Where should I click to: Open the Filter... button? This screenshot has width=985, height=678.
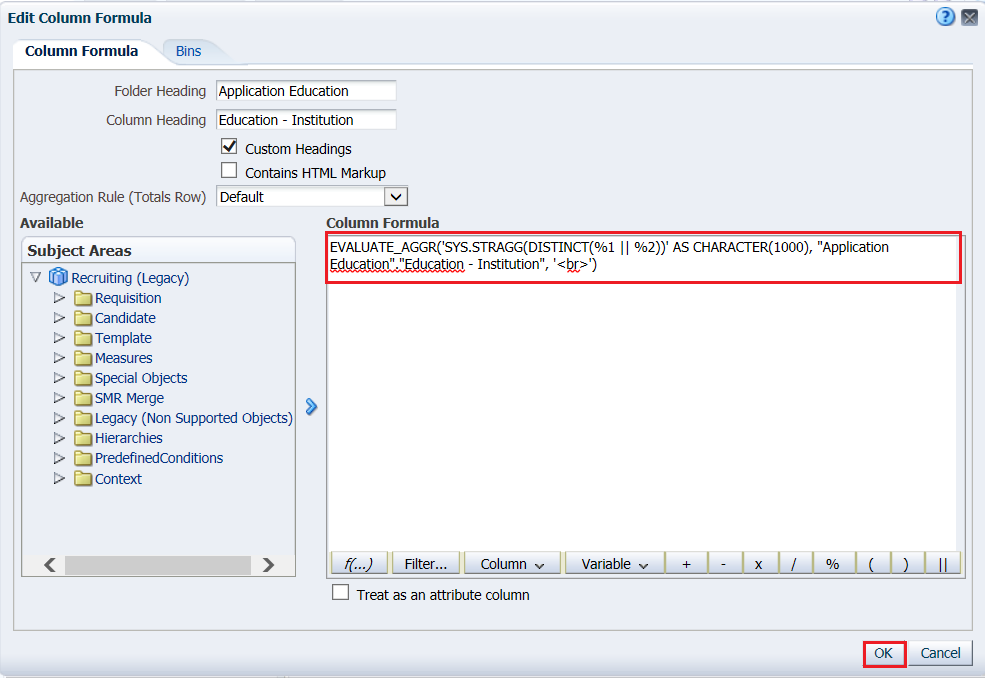click(426, 564)
